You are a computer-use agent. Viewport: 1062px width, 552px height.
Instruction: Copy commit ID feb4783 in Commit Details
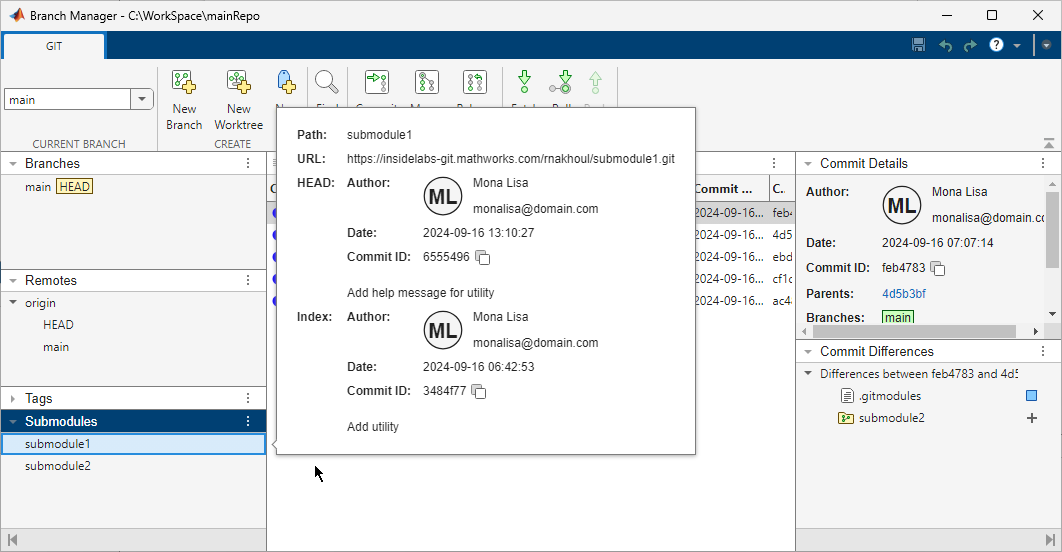(x=938, y=268)
